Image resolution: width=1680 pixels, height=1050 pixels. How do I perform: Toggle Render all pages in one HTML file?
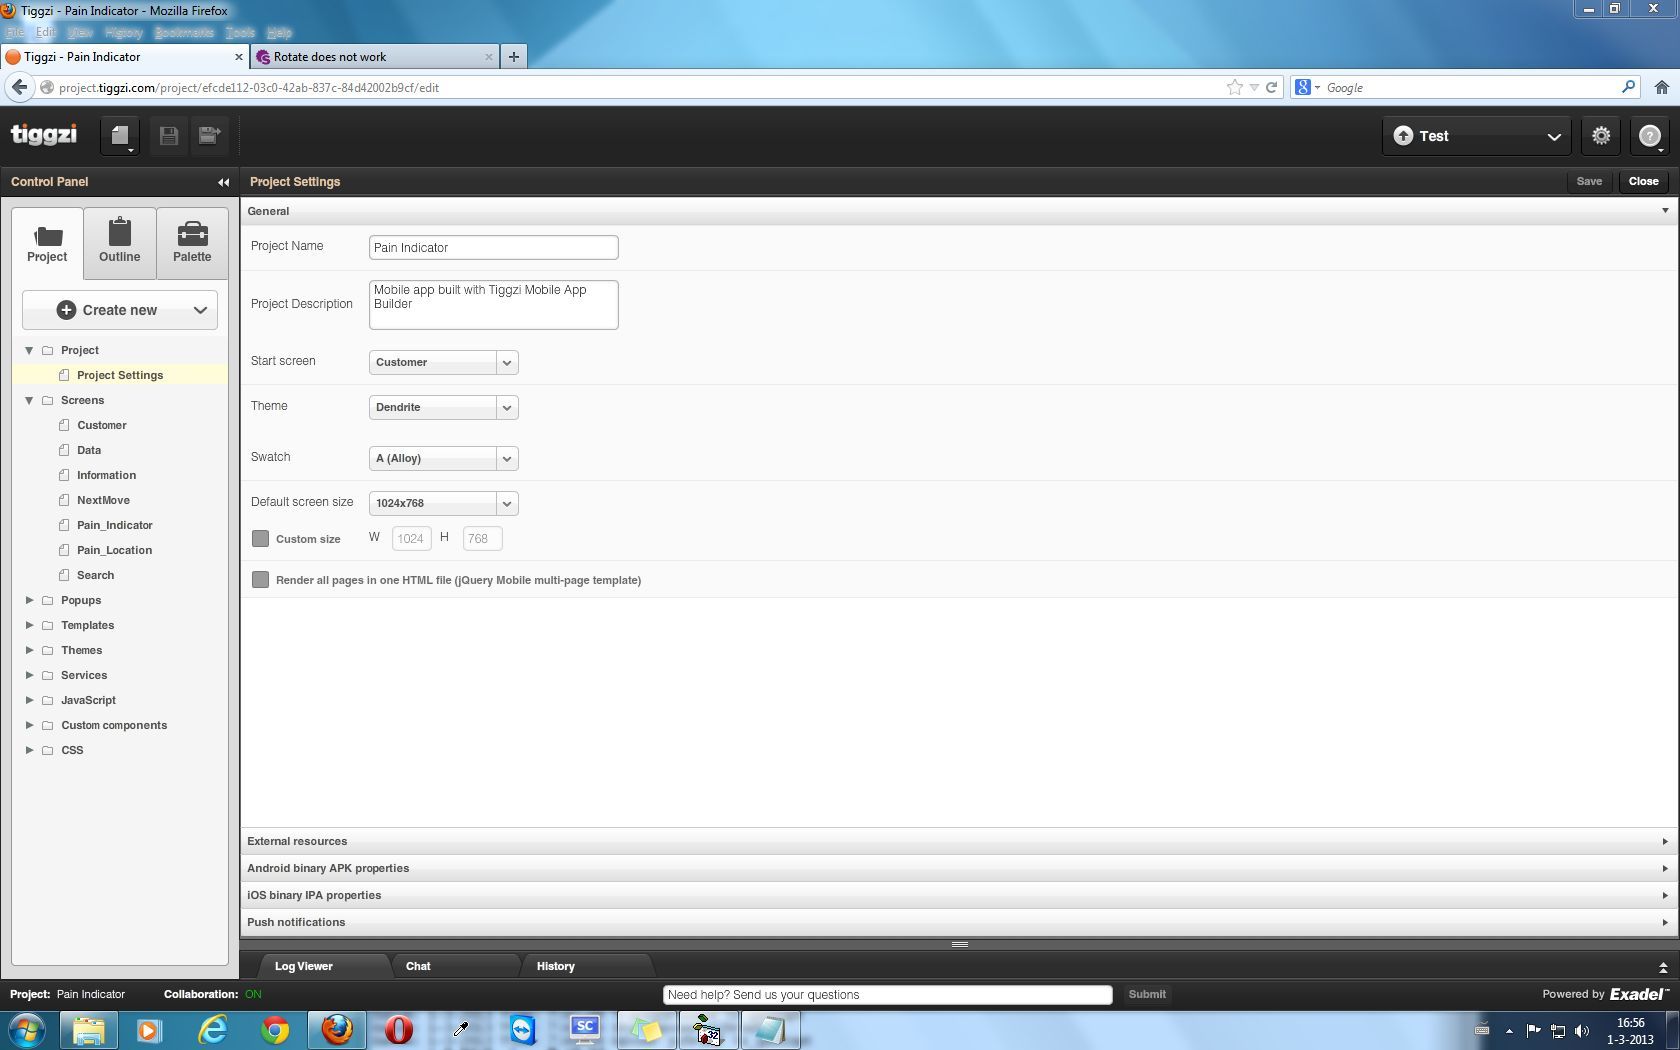[261, 580]
